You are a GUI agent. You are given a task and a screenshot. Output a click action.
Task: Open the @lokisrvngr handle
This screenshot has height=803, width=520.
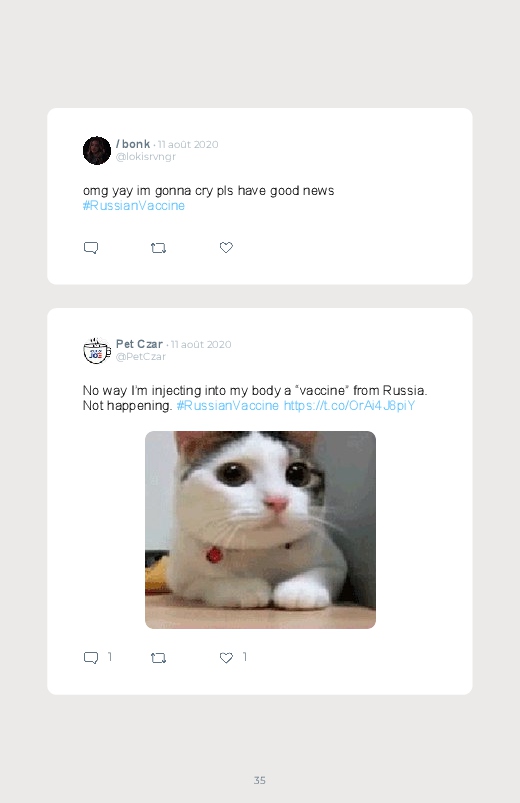[x=146, y=157]
